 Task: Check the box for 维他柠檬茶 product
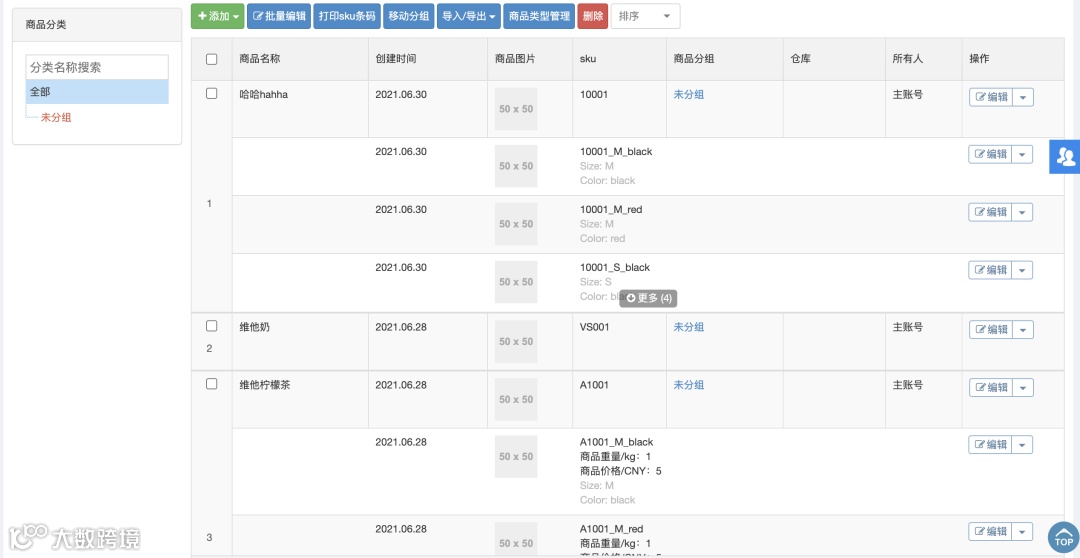tap(211, 384)
